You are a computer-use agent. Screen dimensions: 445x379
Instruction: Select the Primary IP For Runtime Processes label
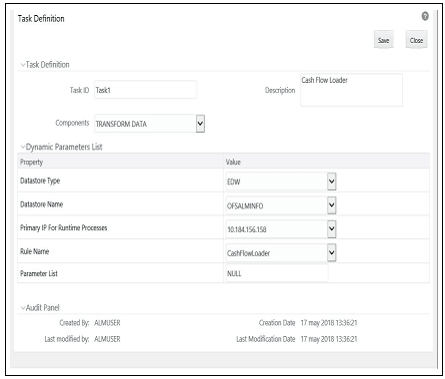63,228
